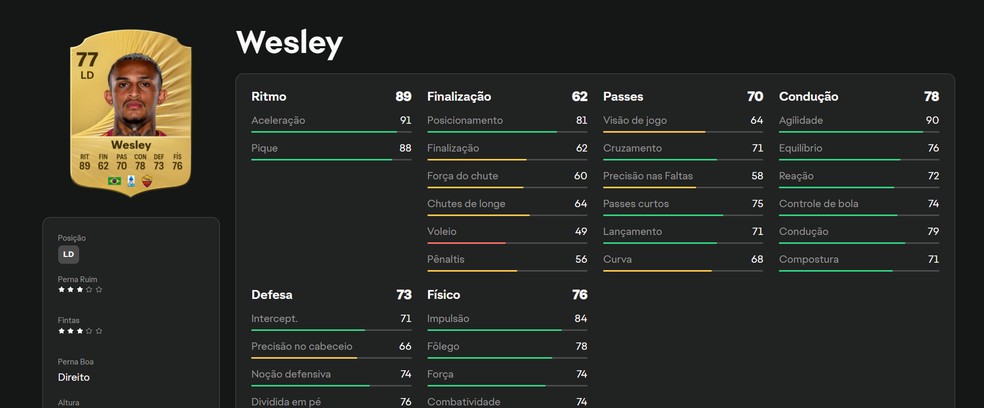Screen dimensions: 984x408
Task: Click the Brazil flag icon on card
Action: [114, 181]
